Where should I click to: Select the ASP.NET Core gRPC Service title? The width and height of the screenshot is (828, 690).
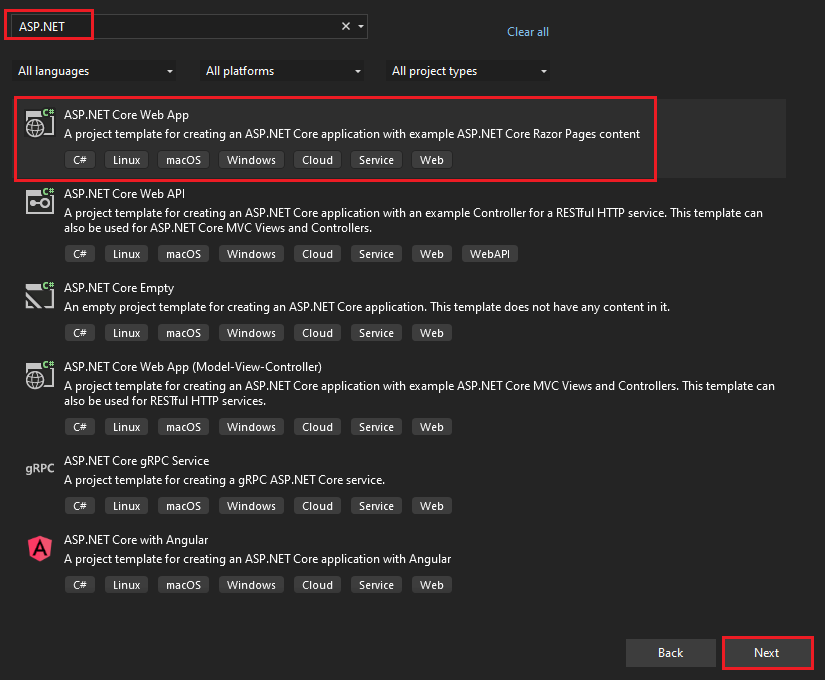pyautogui.click(x=136, y=461)
